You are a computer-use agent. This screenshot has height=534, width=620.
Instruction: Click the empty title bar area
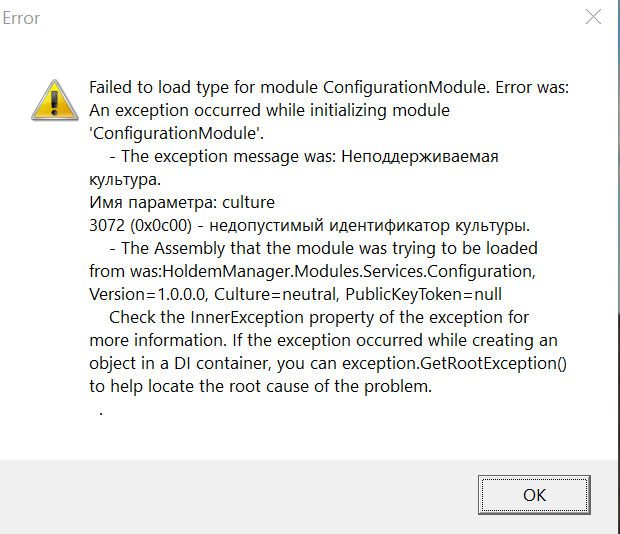300,18
